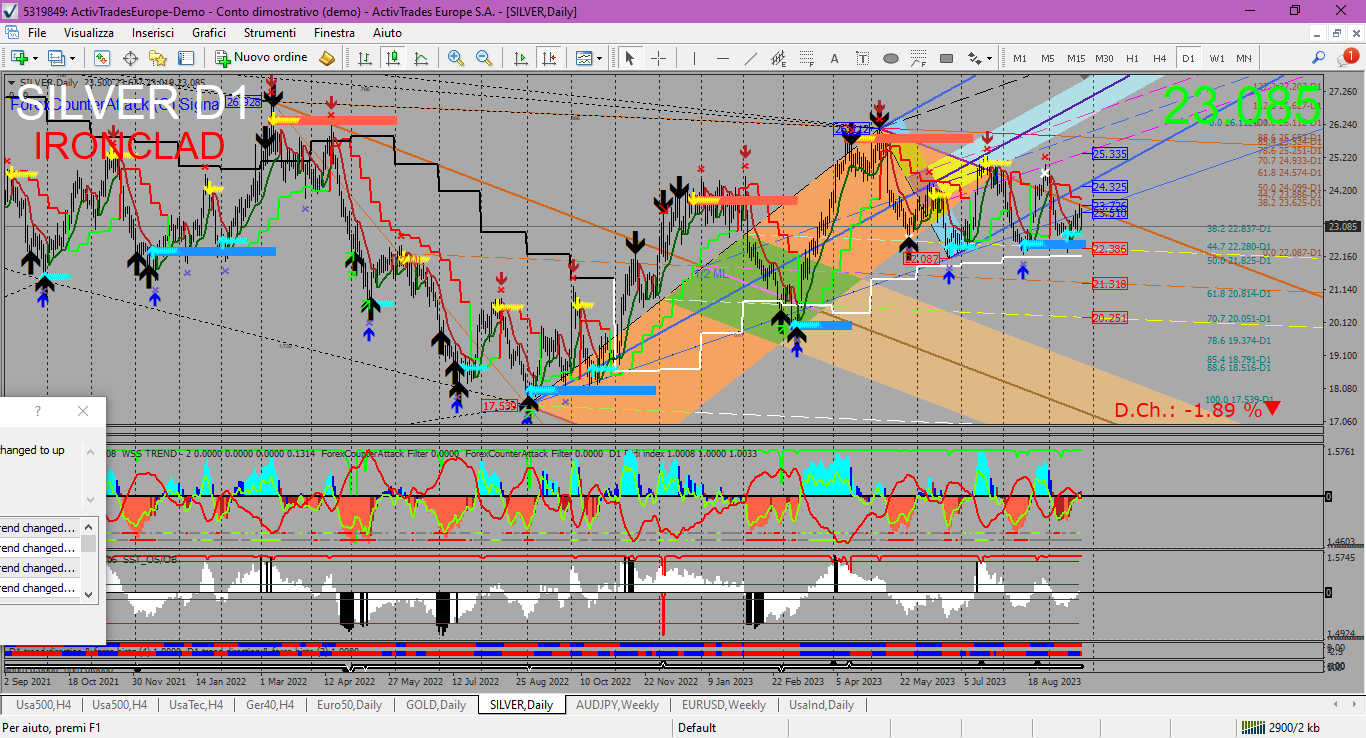Viewport: 1366px width, 738px height.
Task: Select the vertical line tool
Action: [694, 58]
